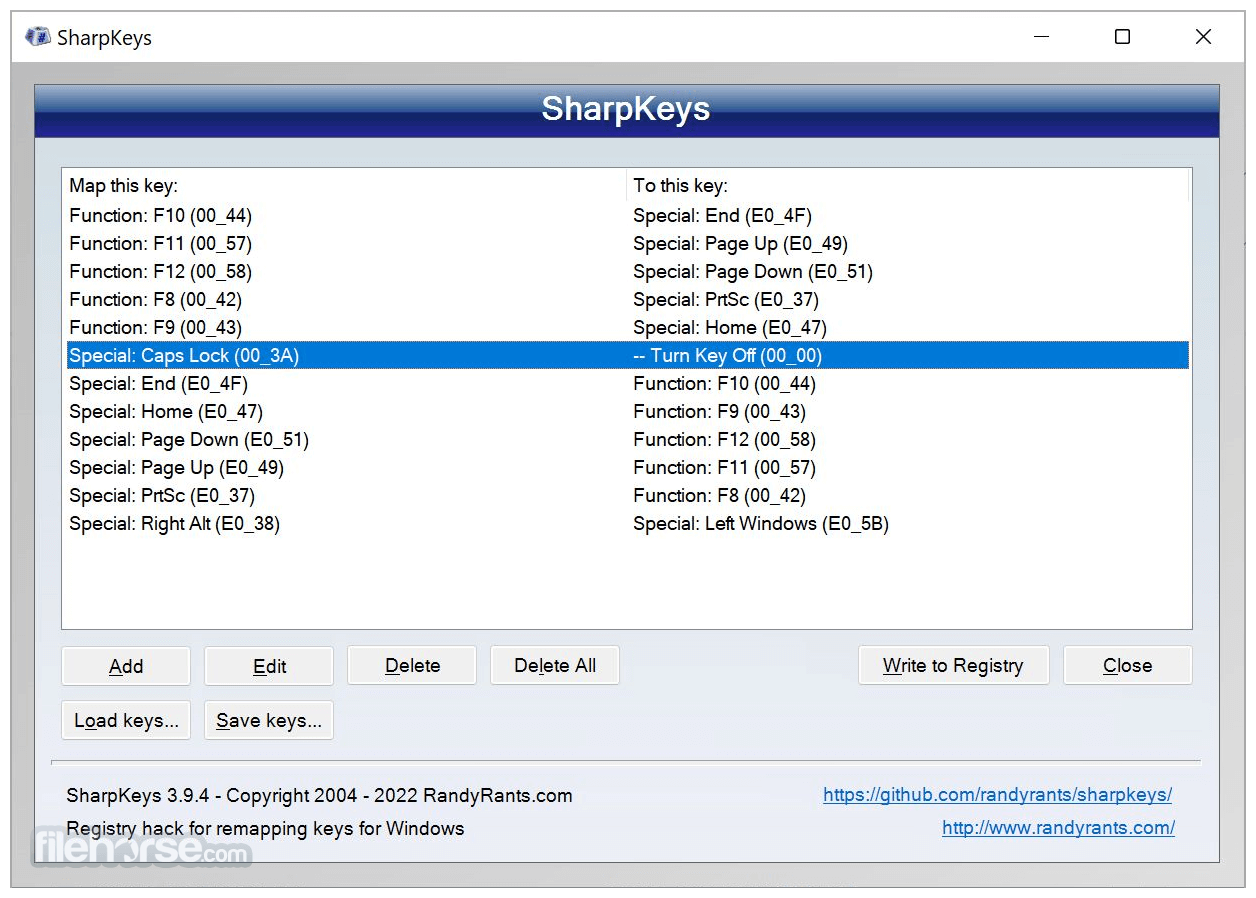Viewport: 1256px width, 898px height.
Task: Click 'Special: PrtSc (E0_37)' in right column
Action: click(726, 299)
